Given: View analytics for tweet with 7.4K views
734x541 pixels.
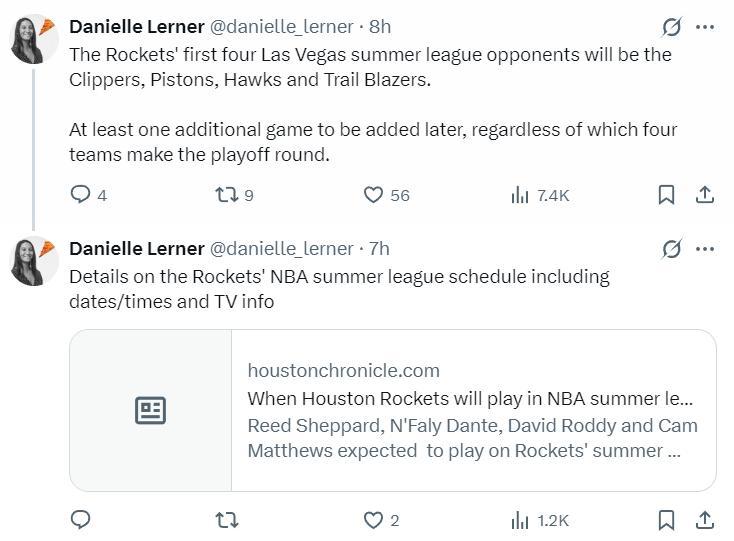Looking at the screenshot, I should pos(520,195).
